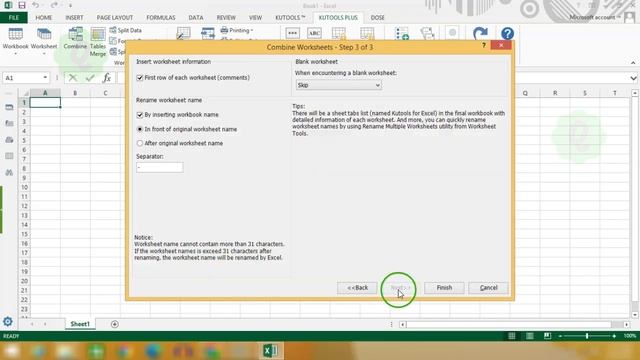Open the blank worksheet Skip dropdown
The image size is (640, 360).
[x=338, y=85]
